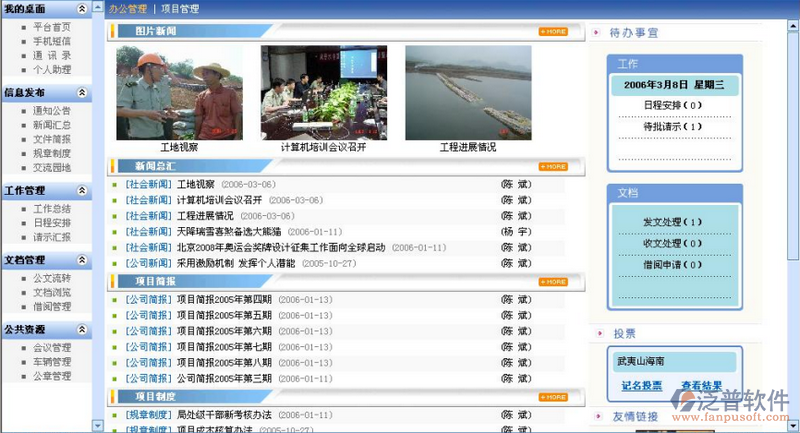Click MORE button in 图片新闻 section
This screenshot has width=800, height=433.
pos(553,32)
